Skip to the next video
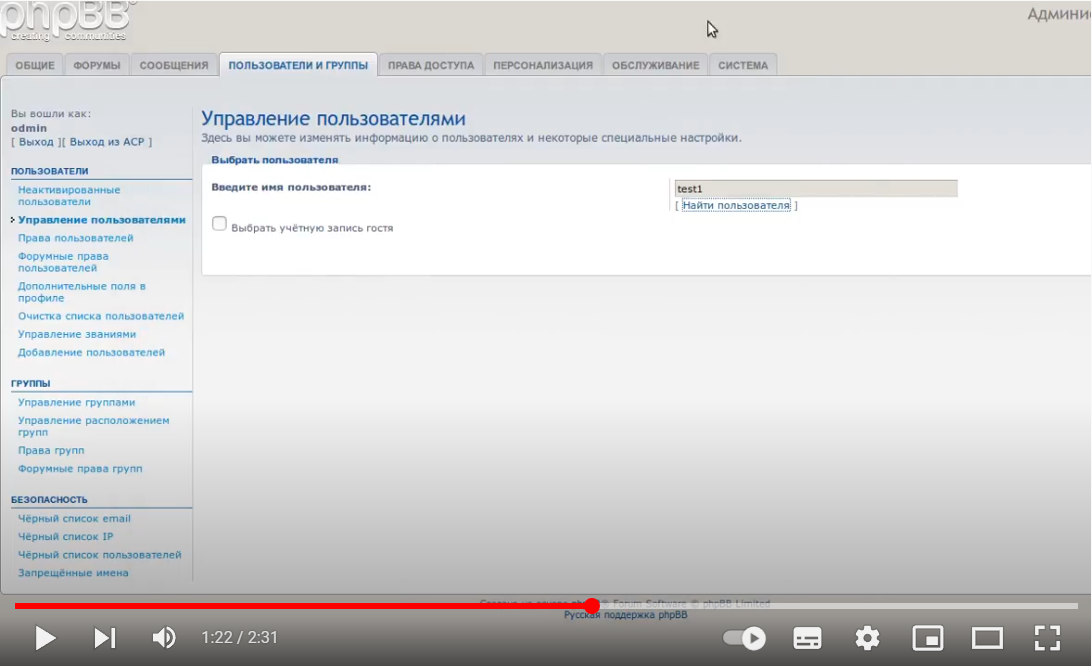1092x666 pixels. point(105,637)
